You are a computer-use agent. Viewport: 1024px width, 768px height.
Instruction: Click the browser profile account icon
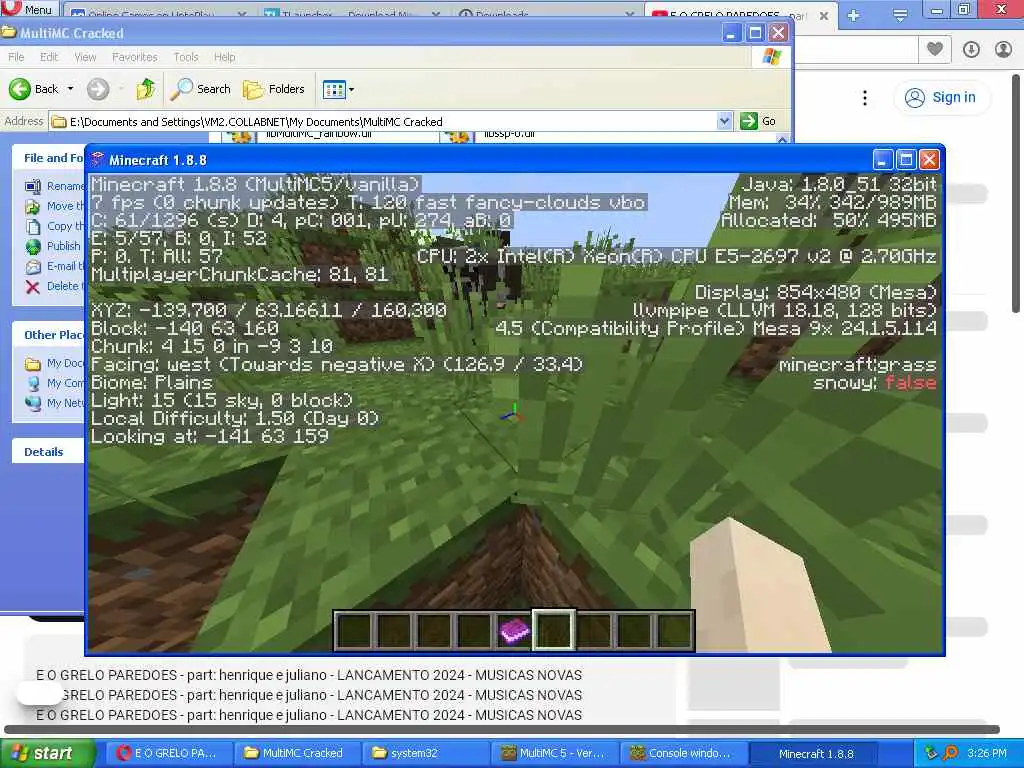(x=1003, y=49)
